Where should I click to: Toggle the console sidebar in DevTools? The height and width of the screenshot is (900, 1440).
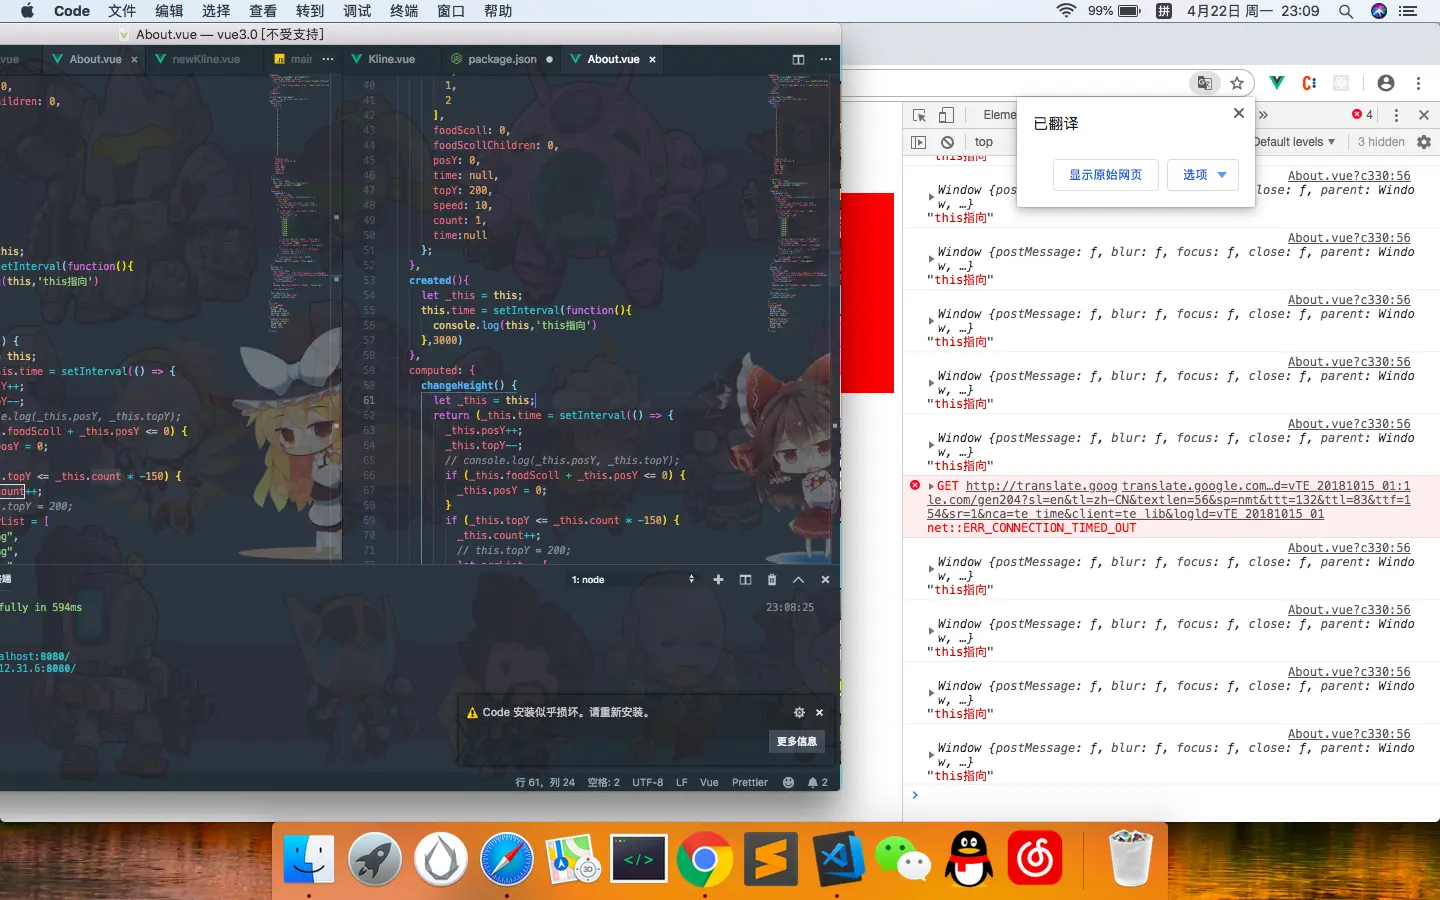(x=919, y=142)
